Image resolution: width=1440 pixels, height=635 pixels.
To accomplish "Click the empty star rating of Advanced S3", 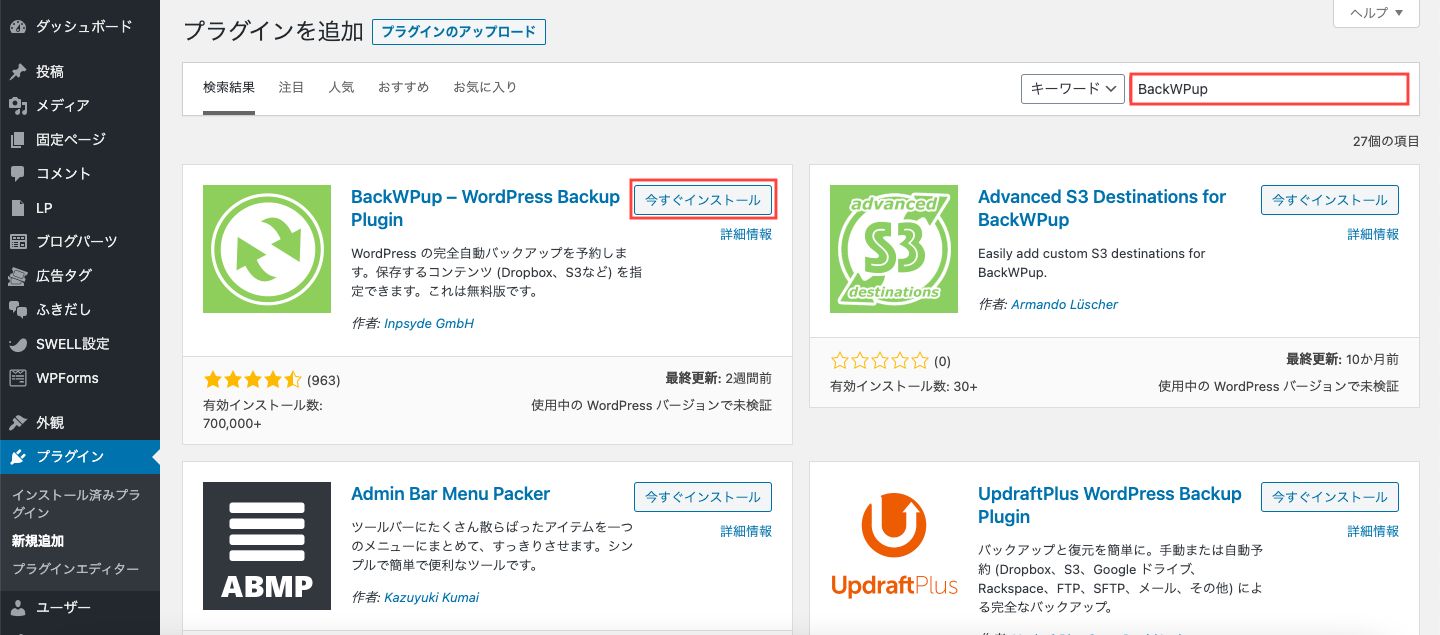I will click(879, 360).
